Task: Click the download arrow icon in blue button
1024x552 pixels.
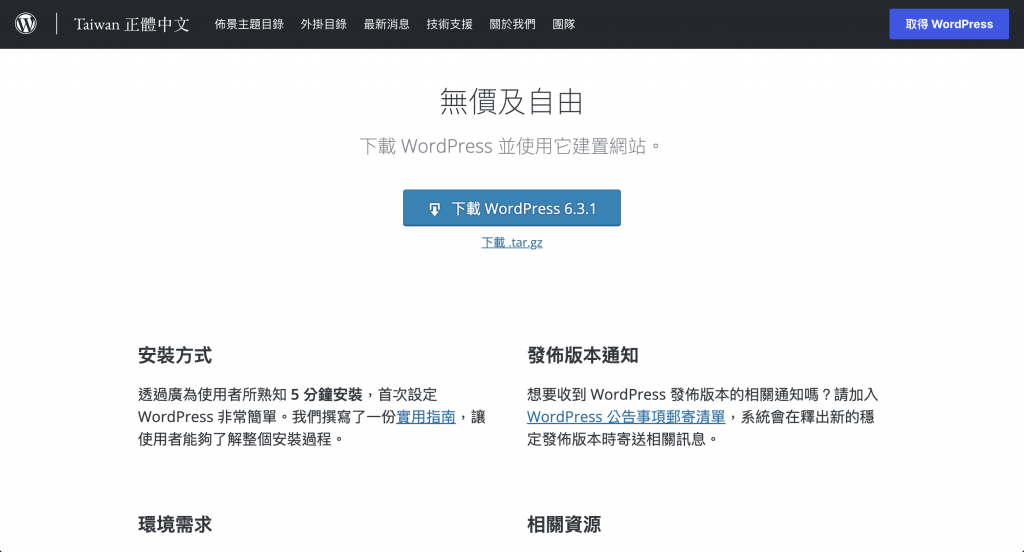Action: tap(434, 209)
